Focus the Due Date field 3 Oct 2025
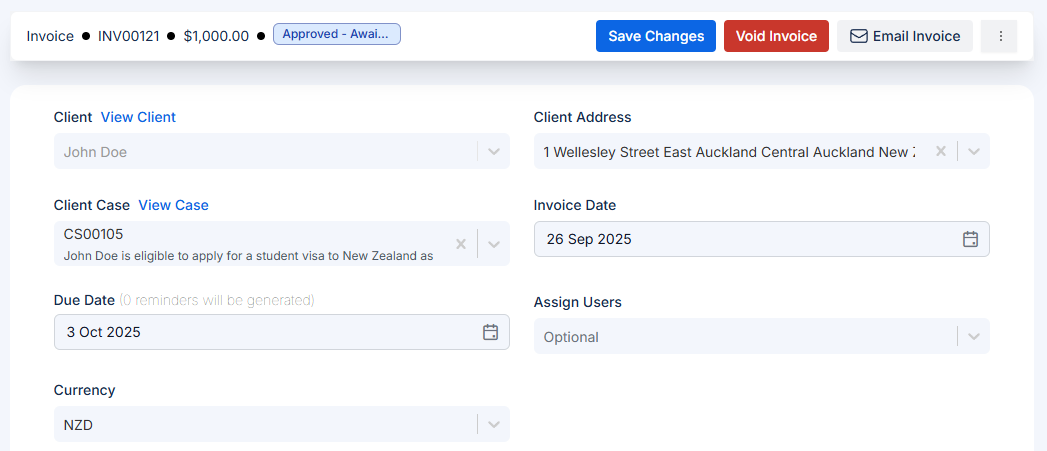The width and height of the screenshot is (1047, 451). click(x=282, y=332)
